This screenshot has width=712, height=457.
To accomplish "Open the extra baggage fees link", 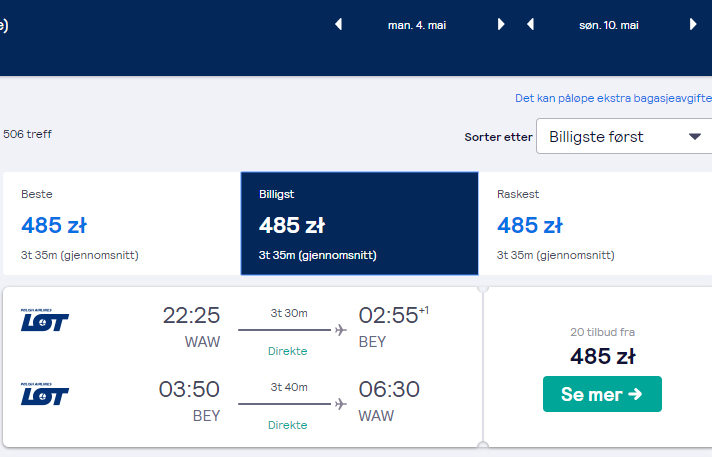I will (x=613, y=98).
